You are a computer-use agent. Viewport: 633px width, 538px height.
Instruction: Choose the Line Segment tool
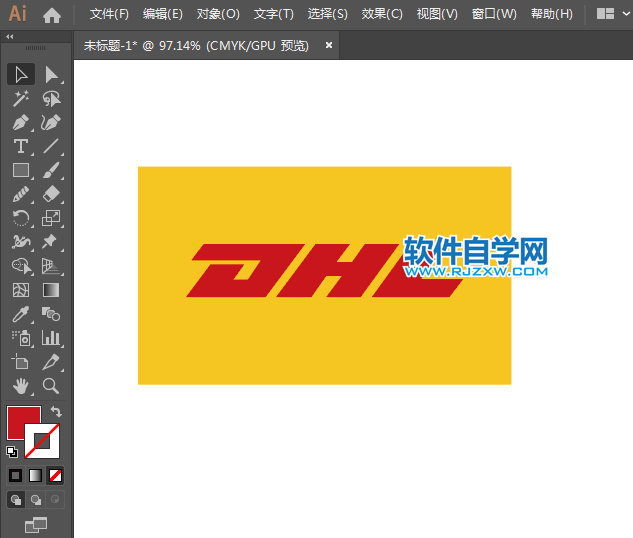51,146
